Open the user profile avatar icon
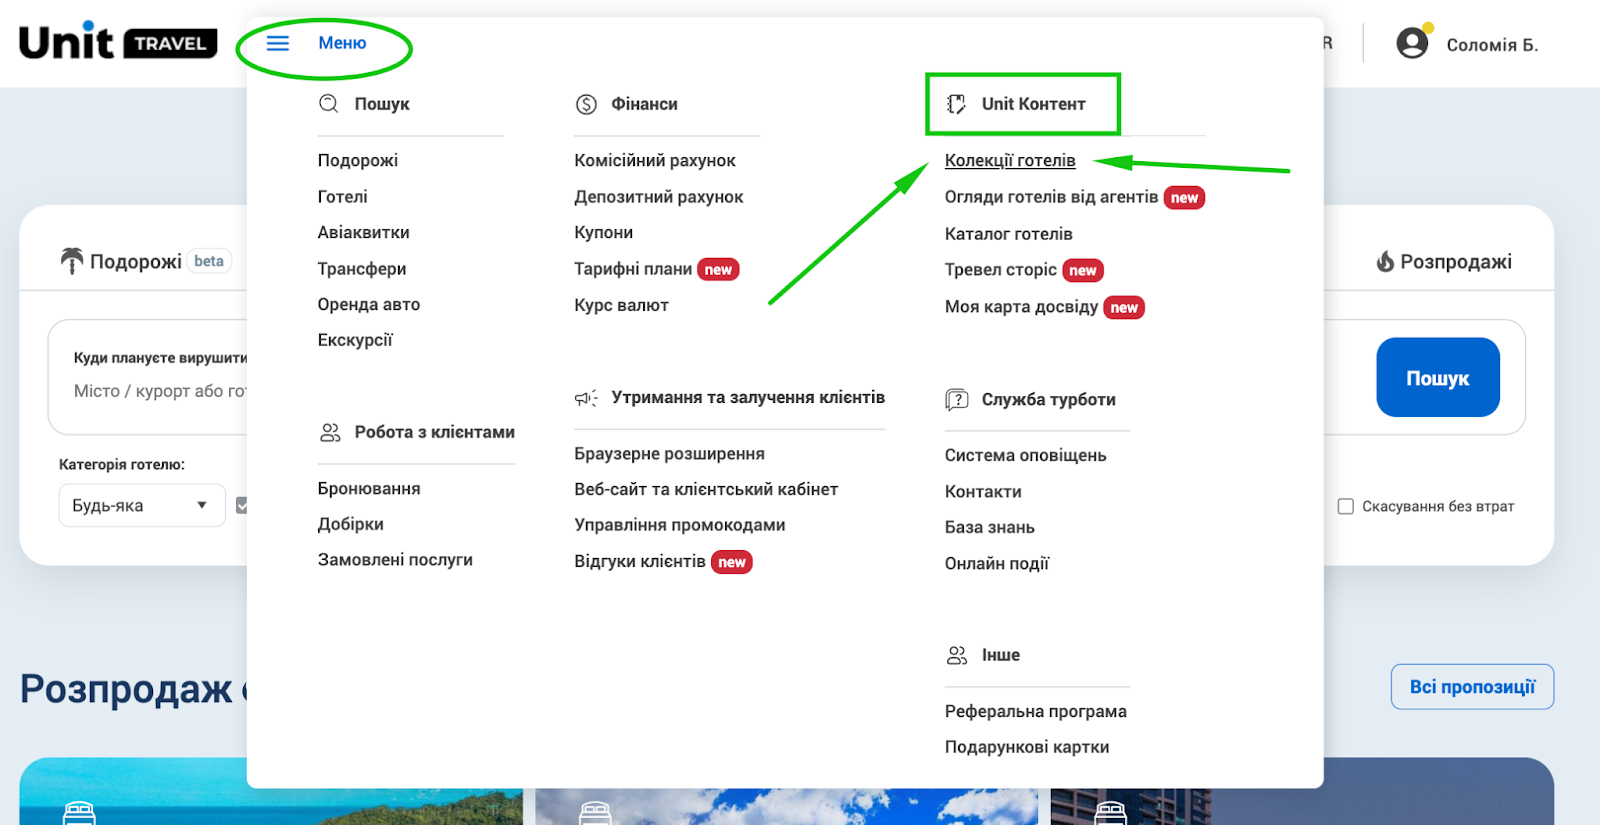Screen dimensions: 1600x825 pos(1412,43)
